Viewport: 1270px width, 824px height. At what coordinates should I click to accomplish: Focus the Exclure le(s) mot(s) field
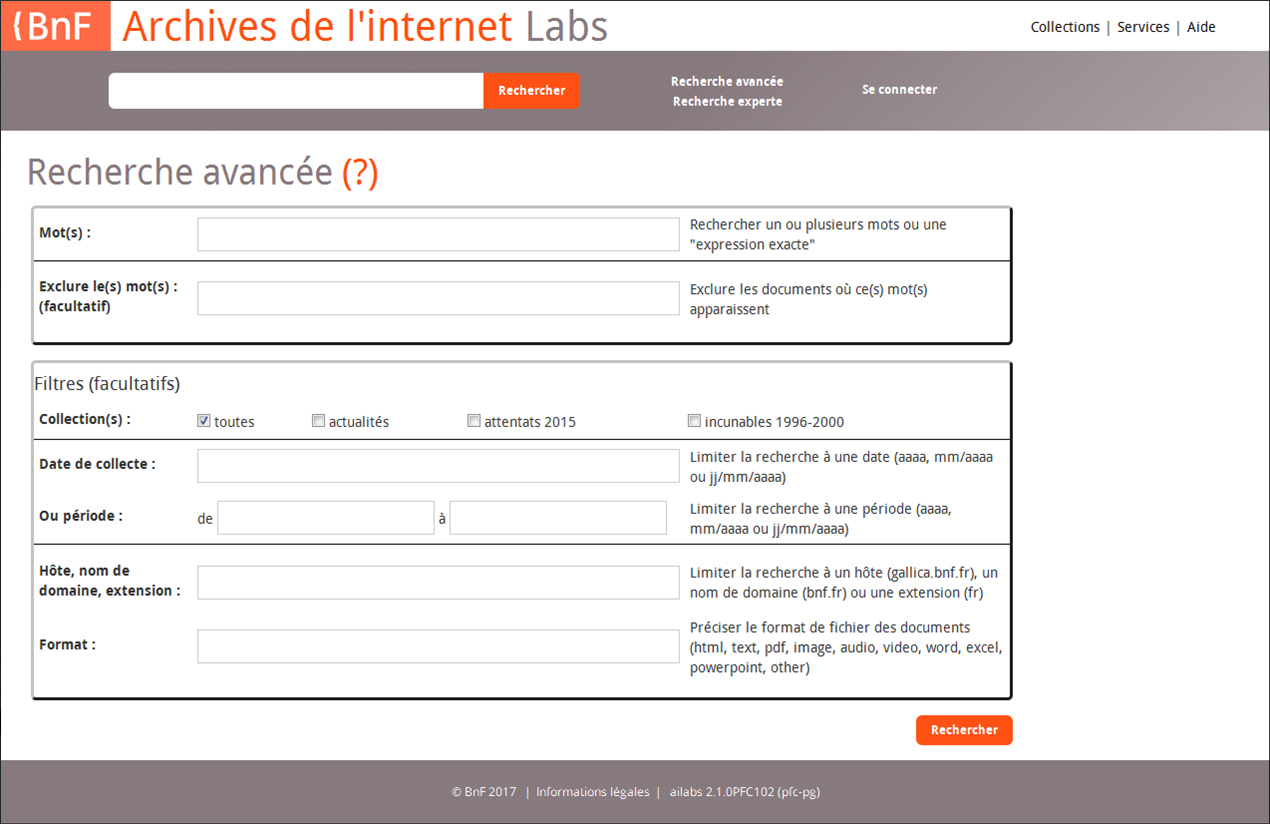tap(438, 298)
